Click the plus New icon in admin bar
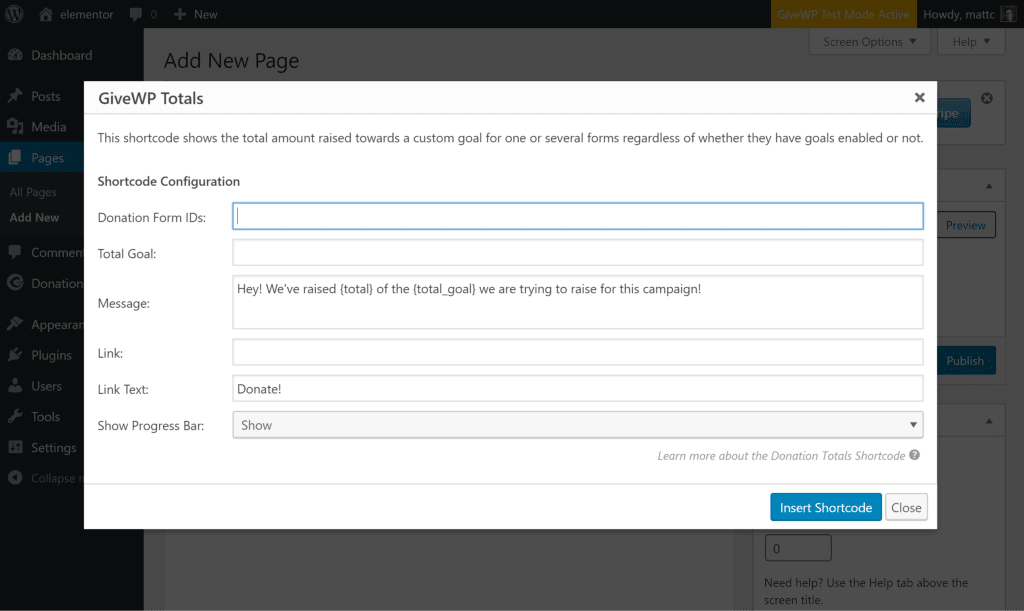Viewport: 1024px width, 611px height. tap(180, 14)
